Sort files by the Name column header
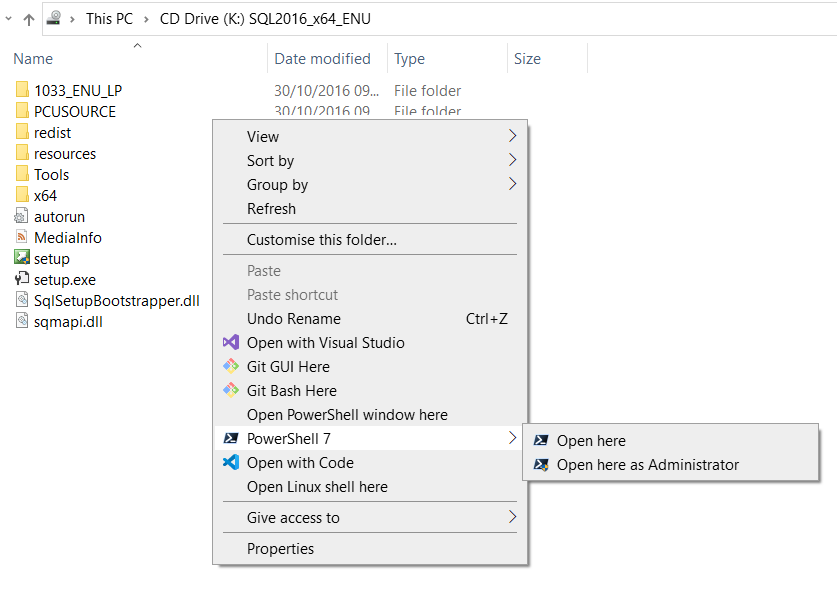Viewport: 837px width, 592px height. pyautogui.click(x=33, y=58)
